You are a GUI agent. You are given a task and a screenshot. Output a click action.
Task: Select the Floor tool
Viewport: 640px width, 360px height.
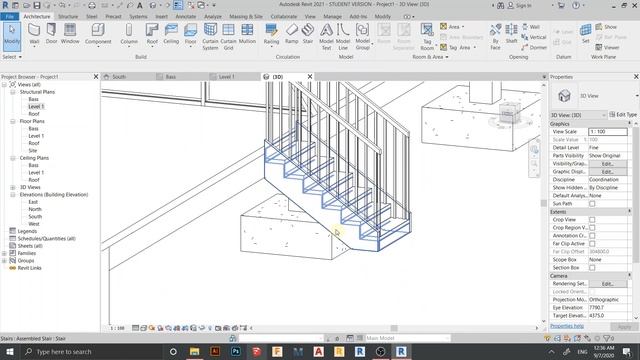point(190,33)
